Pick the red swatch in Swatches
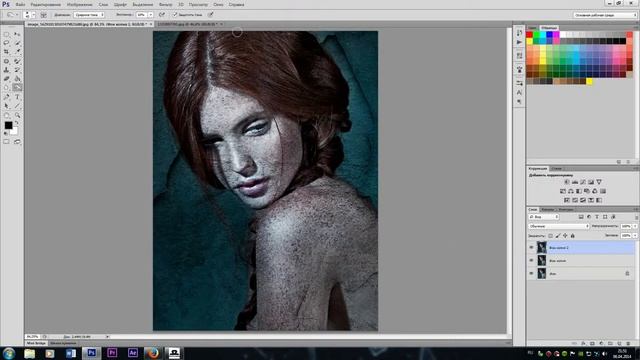 530,35
